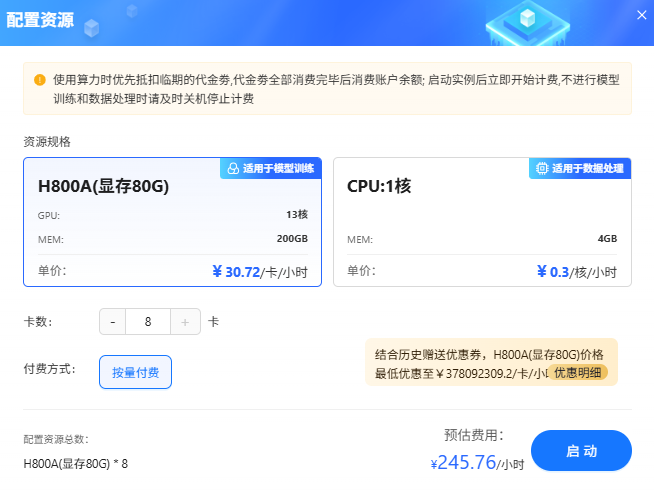Click H800A(显存80G) * 8 summary text
This screenshot has width=654, height=491.
click(x=75, y=464)
